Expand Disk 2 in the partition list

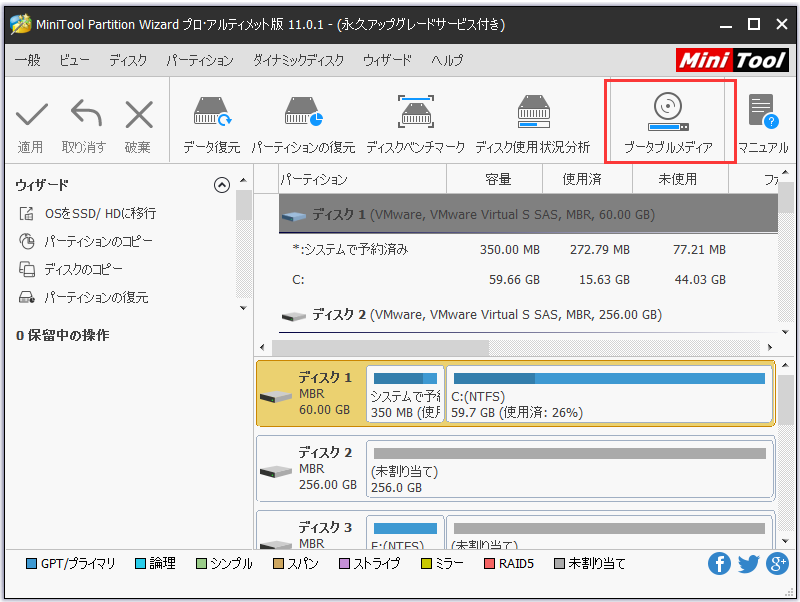point(291,314)
